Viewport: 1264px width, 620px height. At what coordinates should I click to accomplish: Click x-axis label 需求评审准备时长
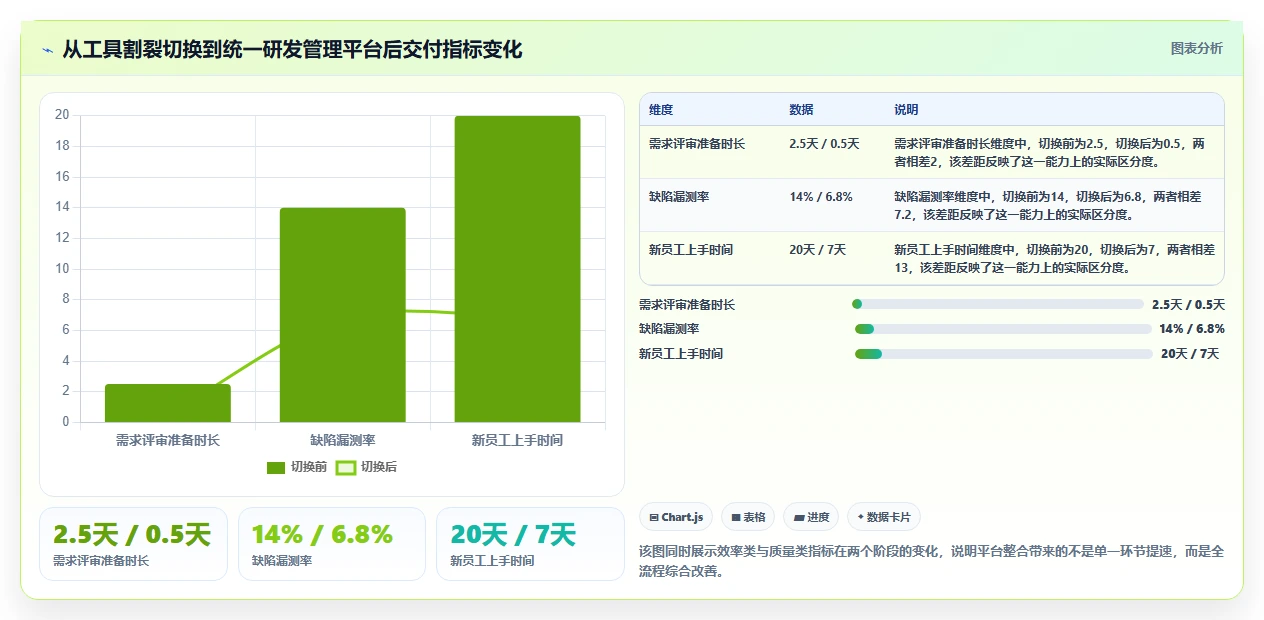(x=168, y=440)
